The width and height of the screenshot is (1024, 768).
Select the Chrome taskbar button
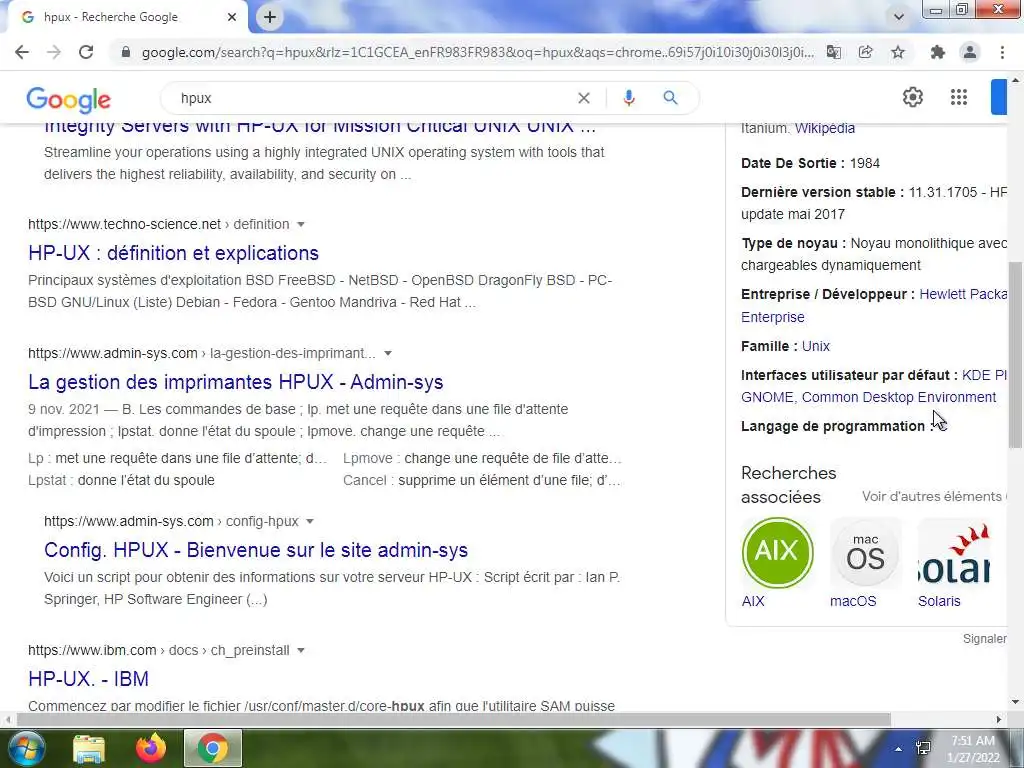[213, 748]
